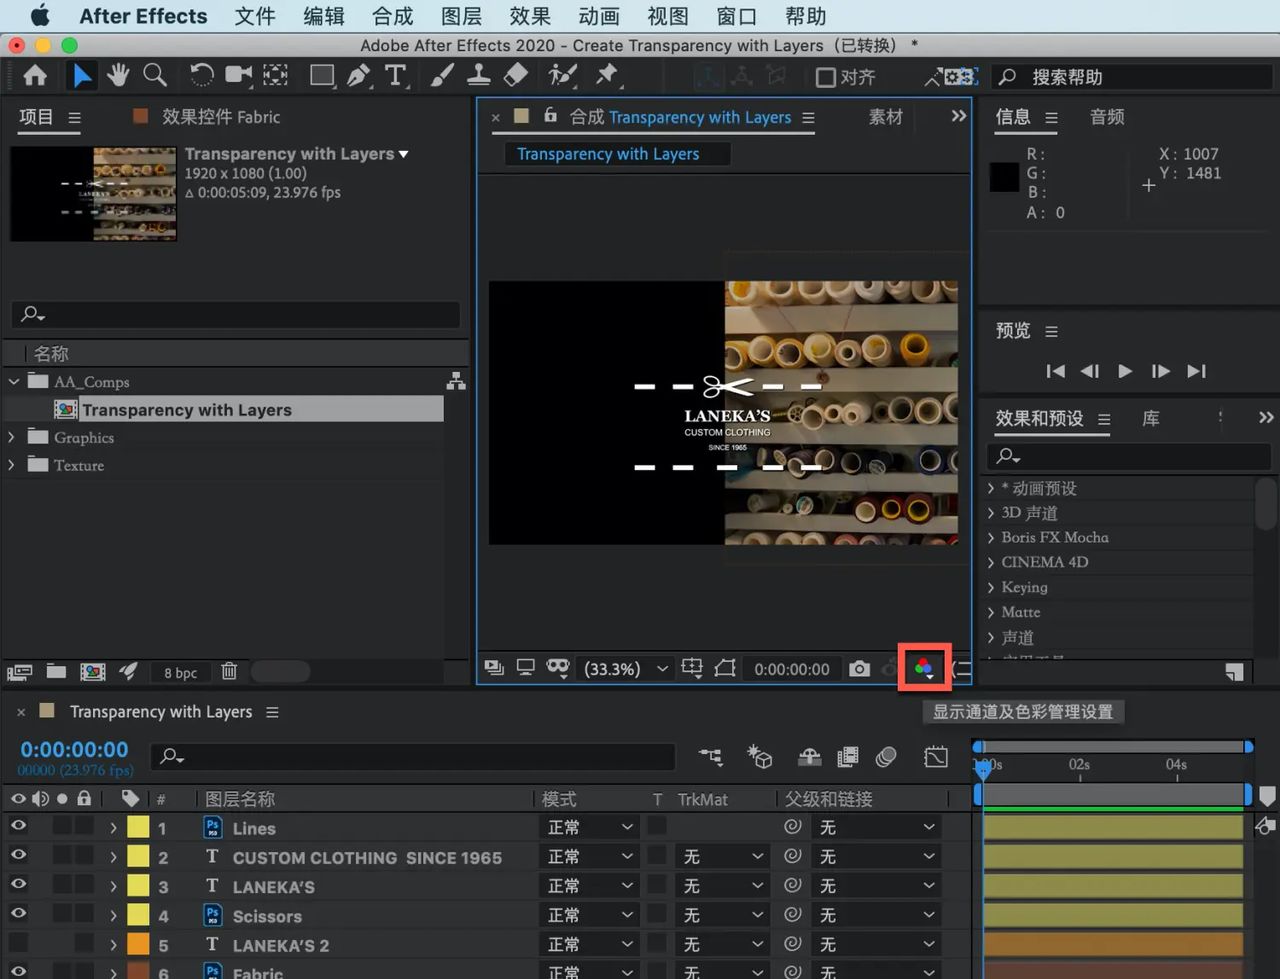Take a snapshot with the camera icon
The height and width of the screenshot is (979, 1280).
[x=858, y=668]
